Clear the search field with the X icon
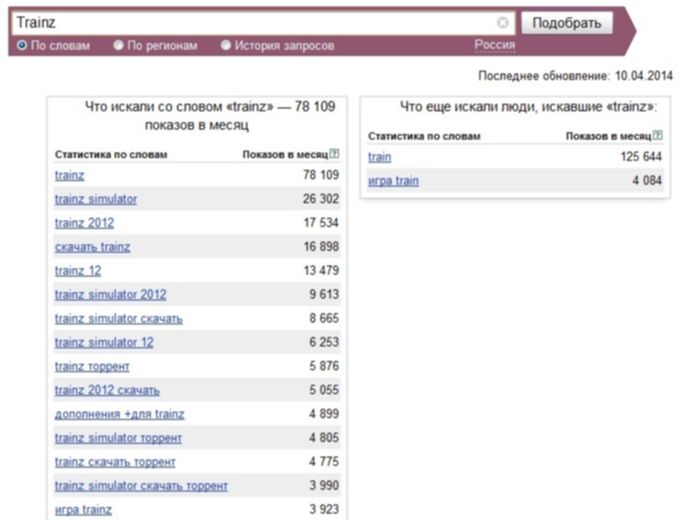Image resolution: width=688 pixels, height=520 pixels. 503,22
